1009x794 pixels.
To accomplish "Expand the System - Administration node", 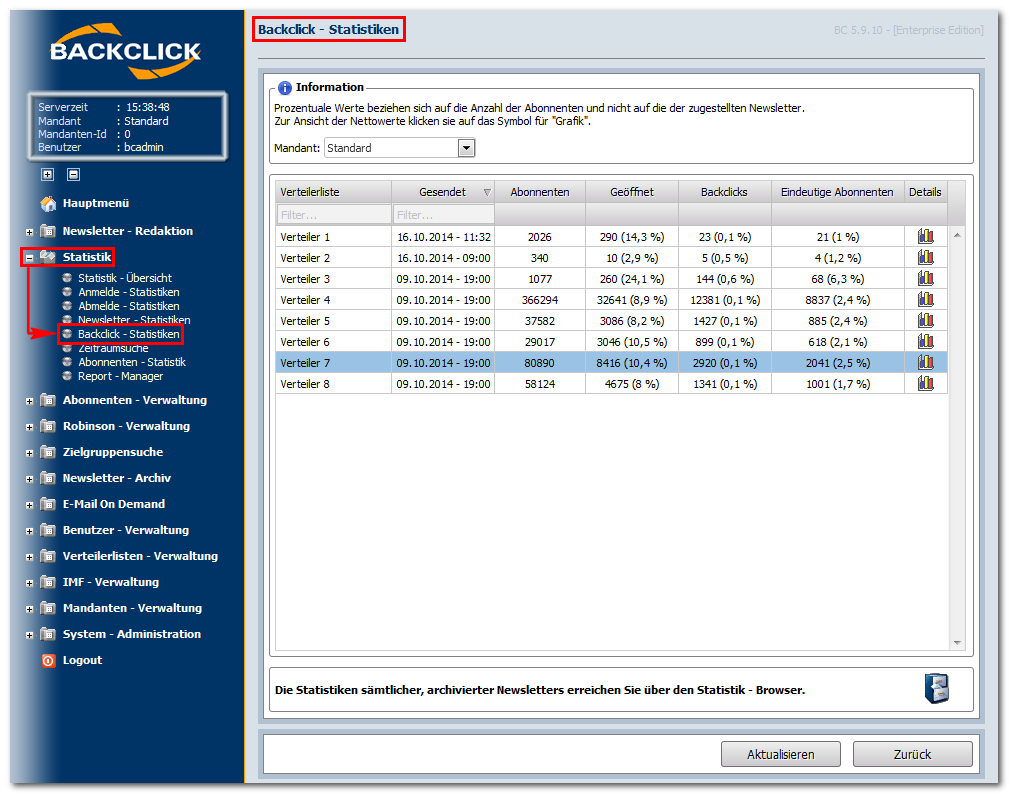I will [x=29, y=635].
